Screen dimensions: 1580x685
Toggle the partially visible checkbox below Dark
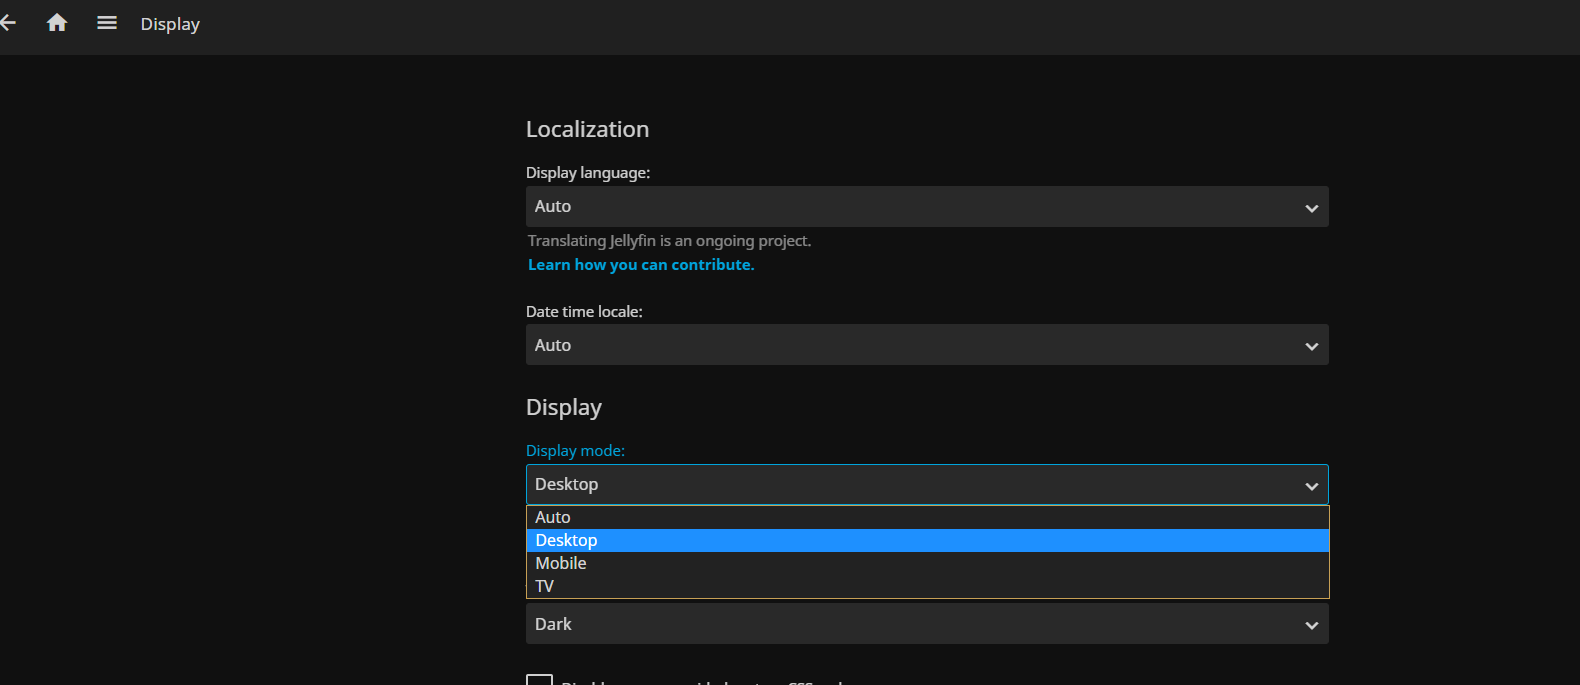(539, 679)
